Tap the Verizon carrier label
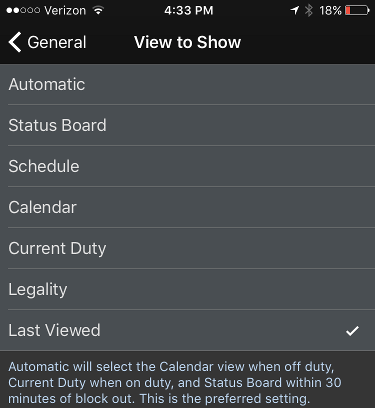Screen dimensions: 375x408 pyautogui.click(x=65, y=11)
